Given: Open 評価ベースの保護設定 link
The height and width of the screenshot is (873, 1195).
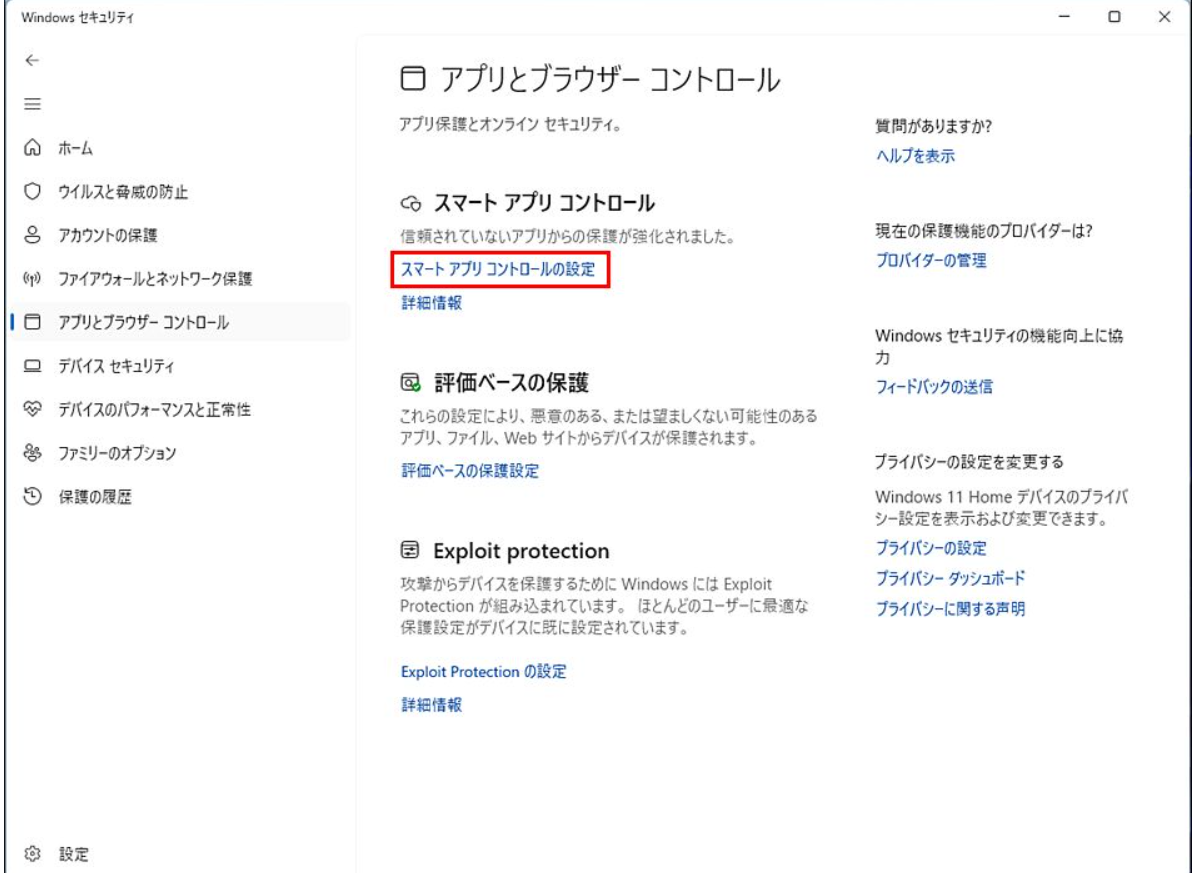Looking at the screenshot, I should pos(469,471).
